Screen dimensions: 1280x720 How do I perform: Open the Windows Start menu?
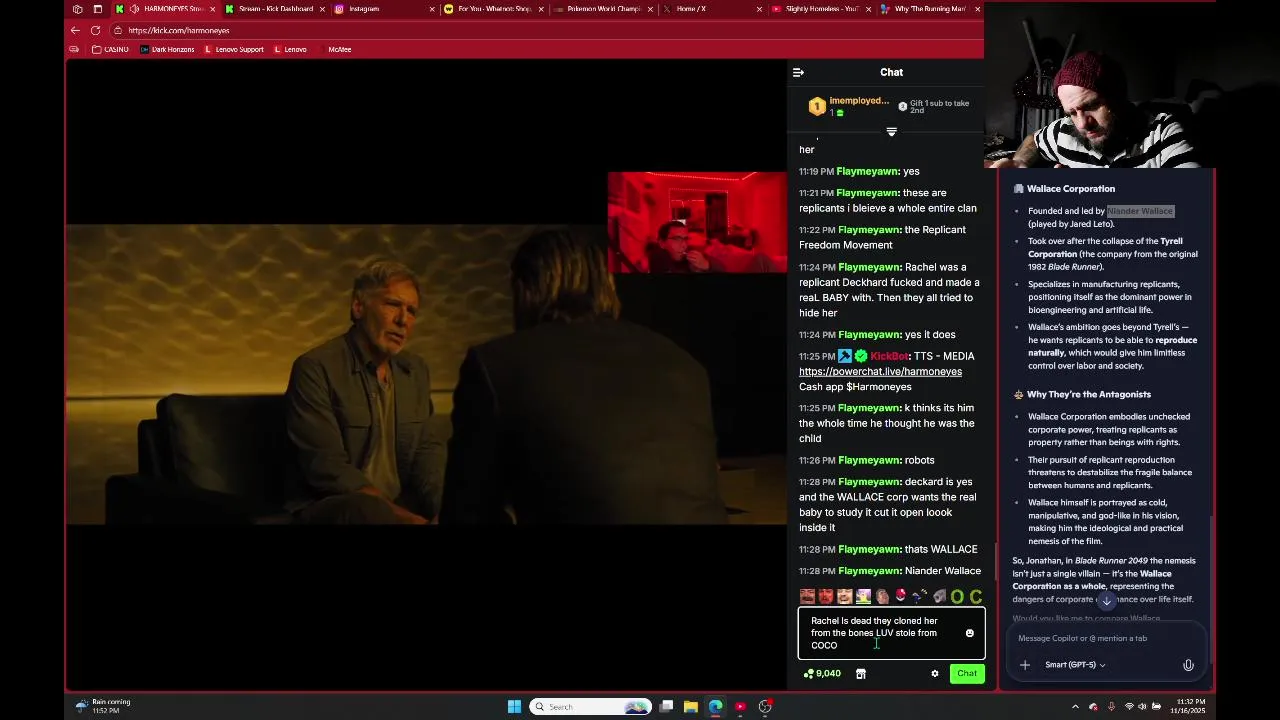coord(514,707)
